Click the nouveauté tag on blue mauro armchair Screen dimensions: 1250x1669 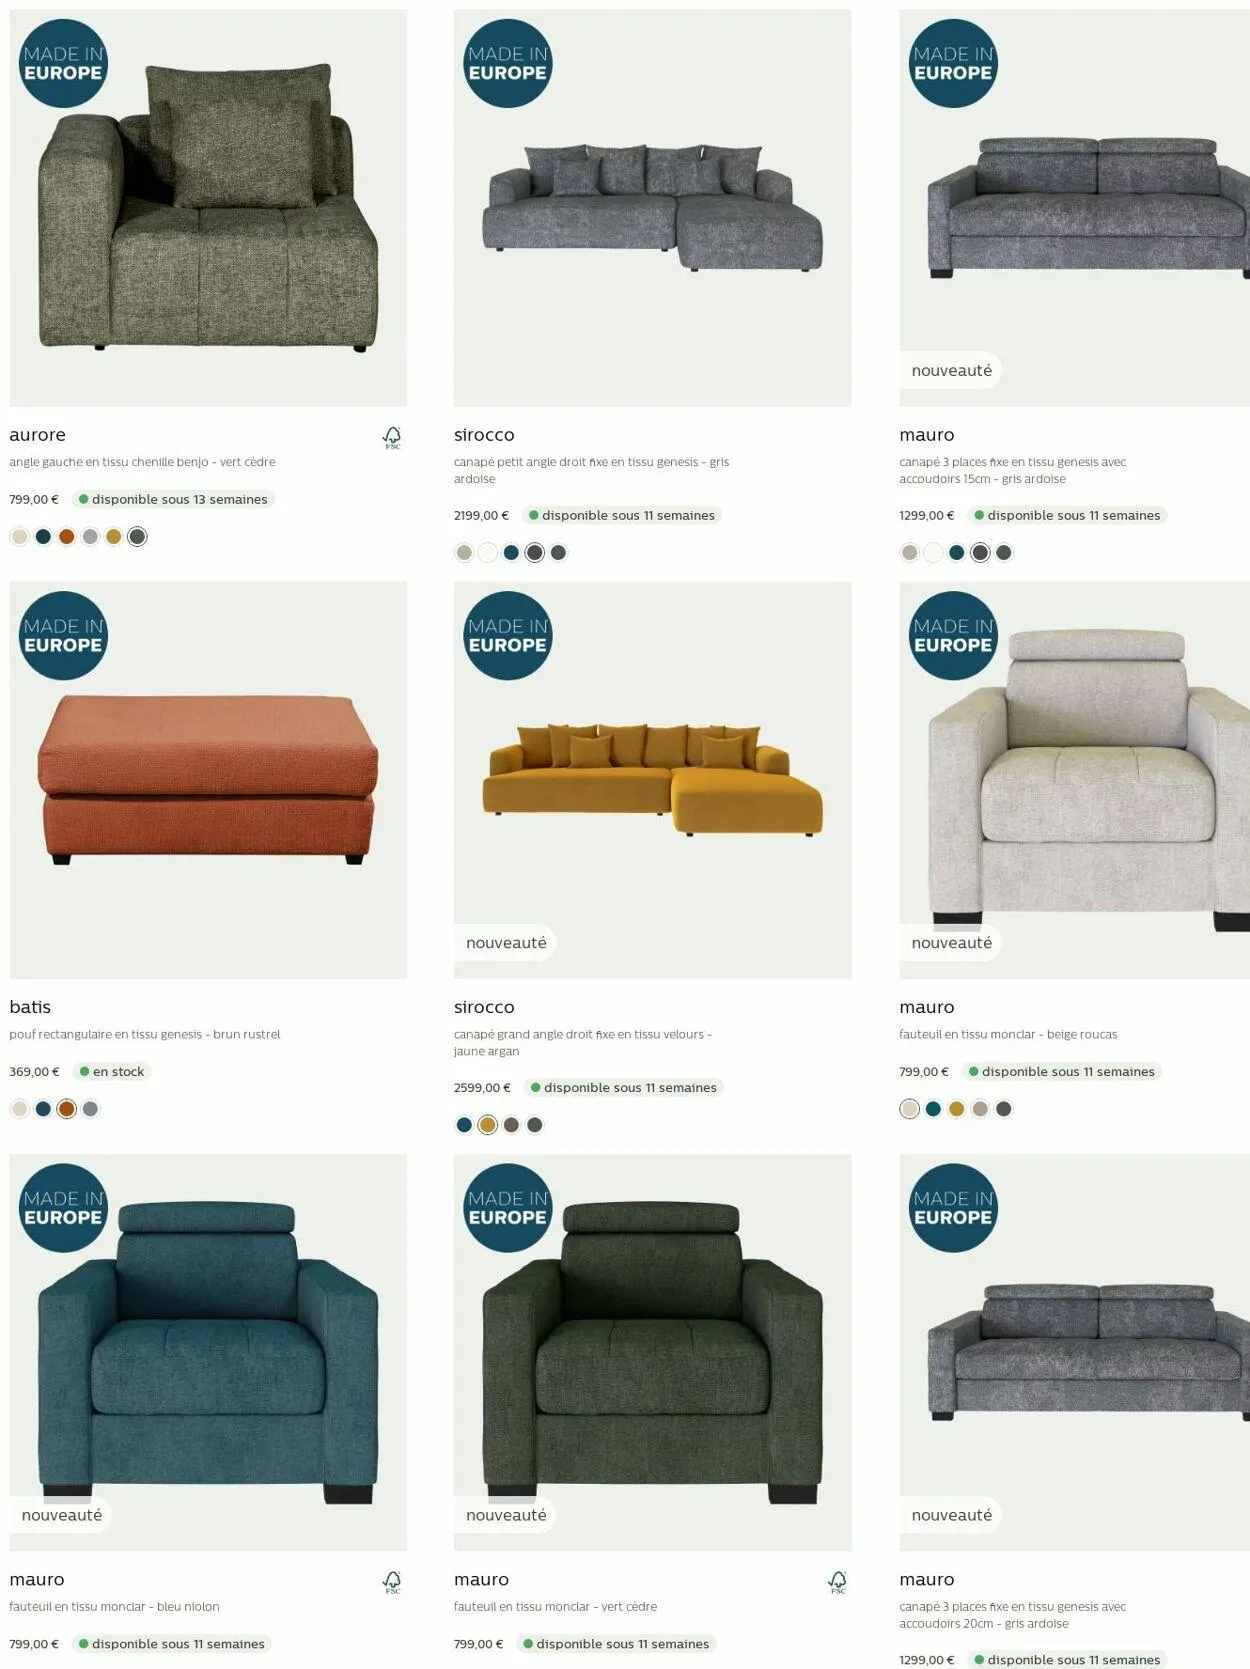point(62,1515)
